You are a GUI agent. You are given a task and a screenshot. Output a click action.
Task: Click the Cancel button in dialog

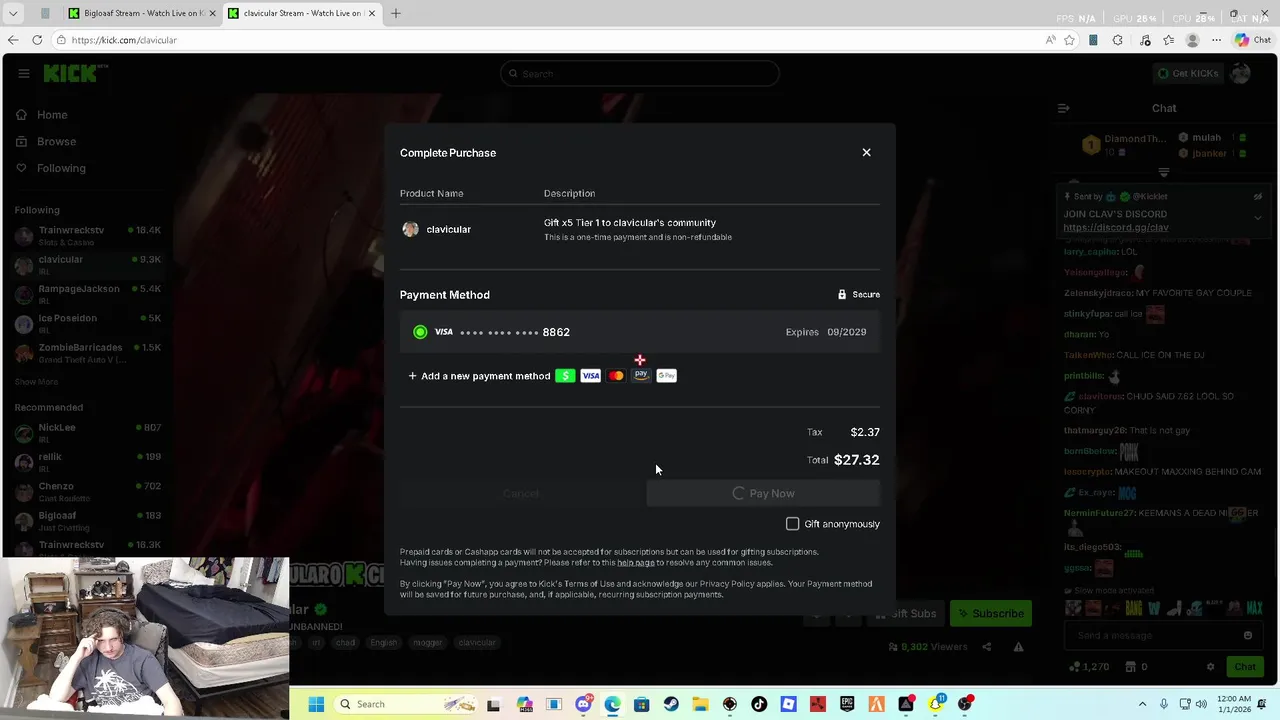tap(521, 493)
